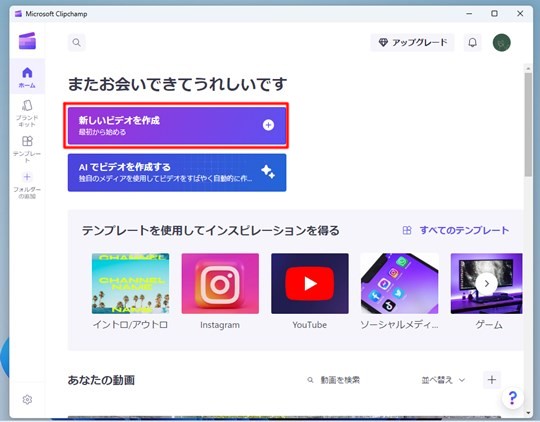Click the Clipchamp logo in sidebar
The height and width of the screenshot is (422, 540).
(27, 41)
